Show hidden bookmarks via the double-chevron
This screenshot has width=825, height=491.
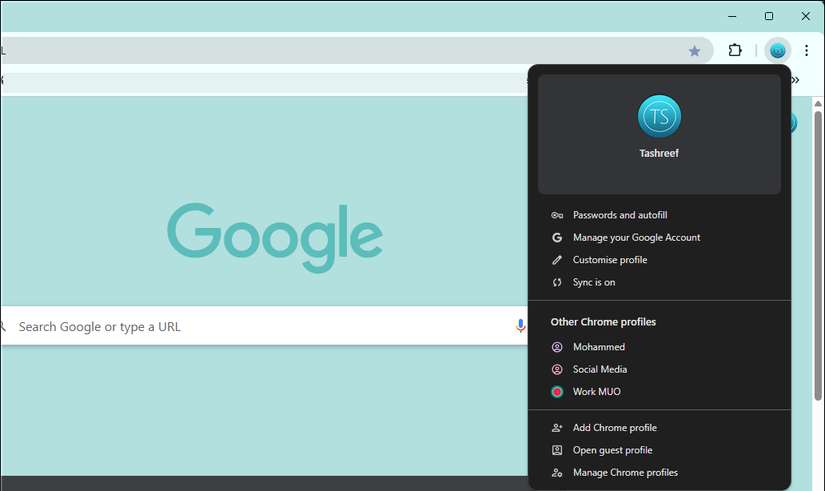pyautogui.click(x=796, y=80)
